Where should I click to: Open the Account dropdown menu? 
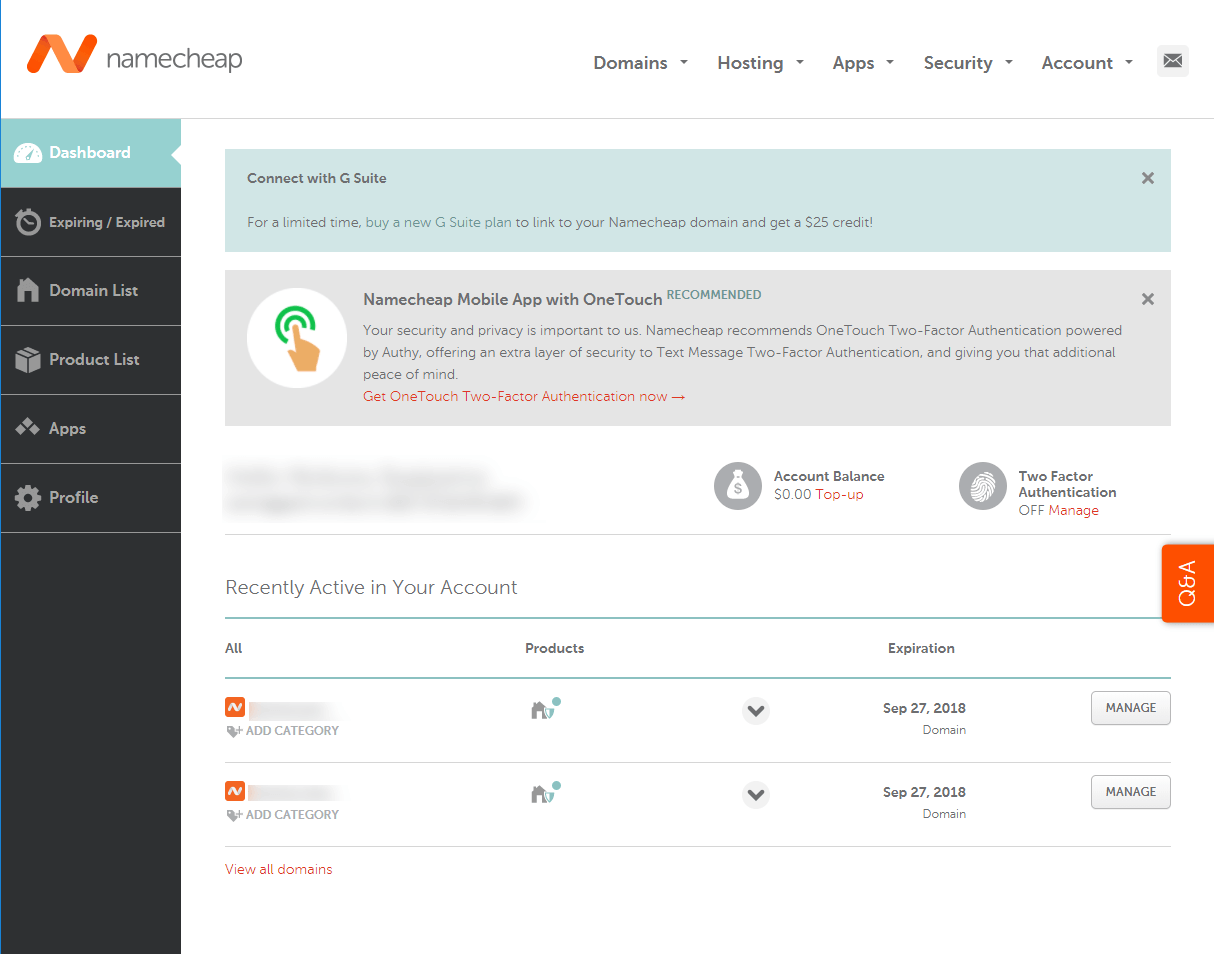(1087, 63)
